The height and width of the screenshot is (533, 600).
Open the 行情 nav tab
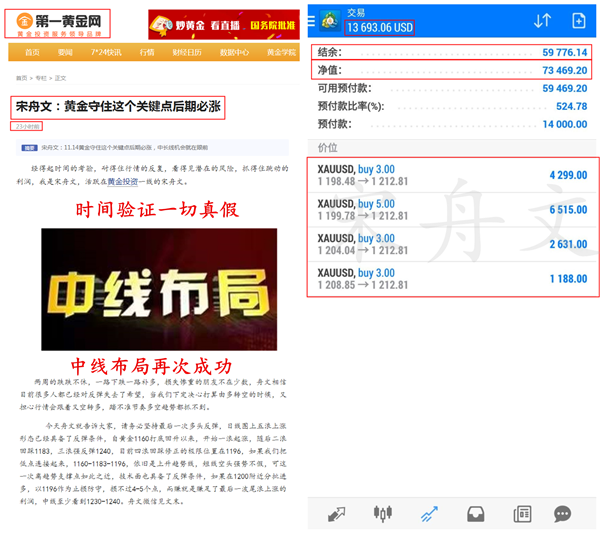(x=147, y=52)
